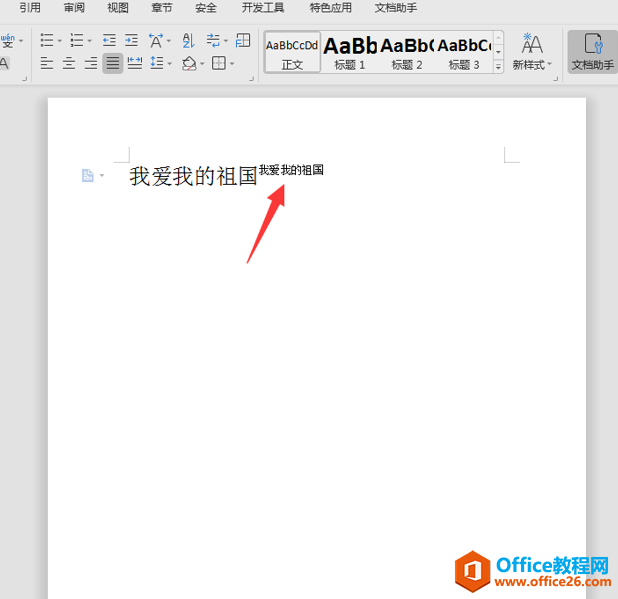Image resolution: width=618 pixels, height=599 pixels.
Task: Click the line spacing icon
Action: click(x=157, y=63)
